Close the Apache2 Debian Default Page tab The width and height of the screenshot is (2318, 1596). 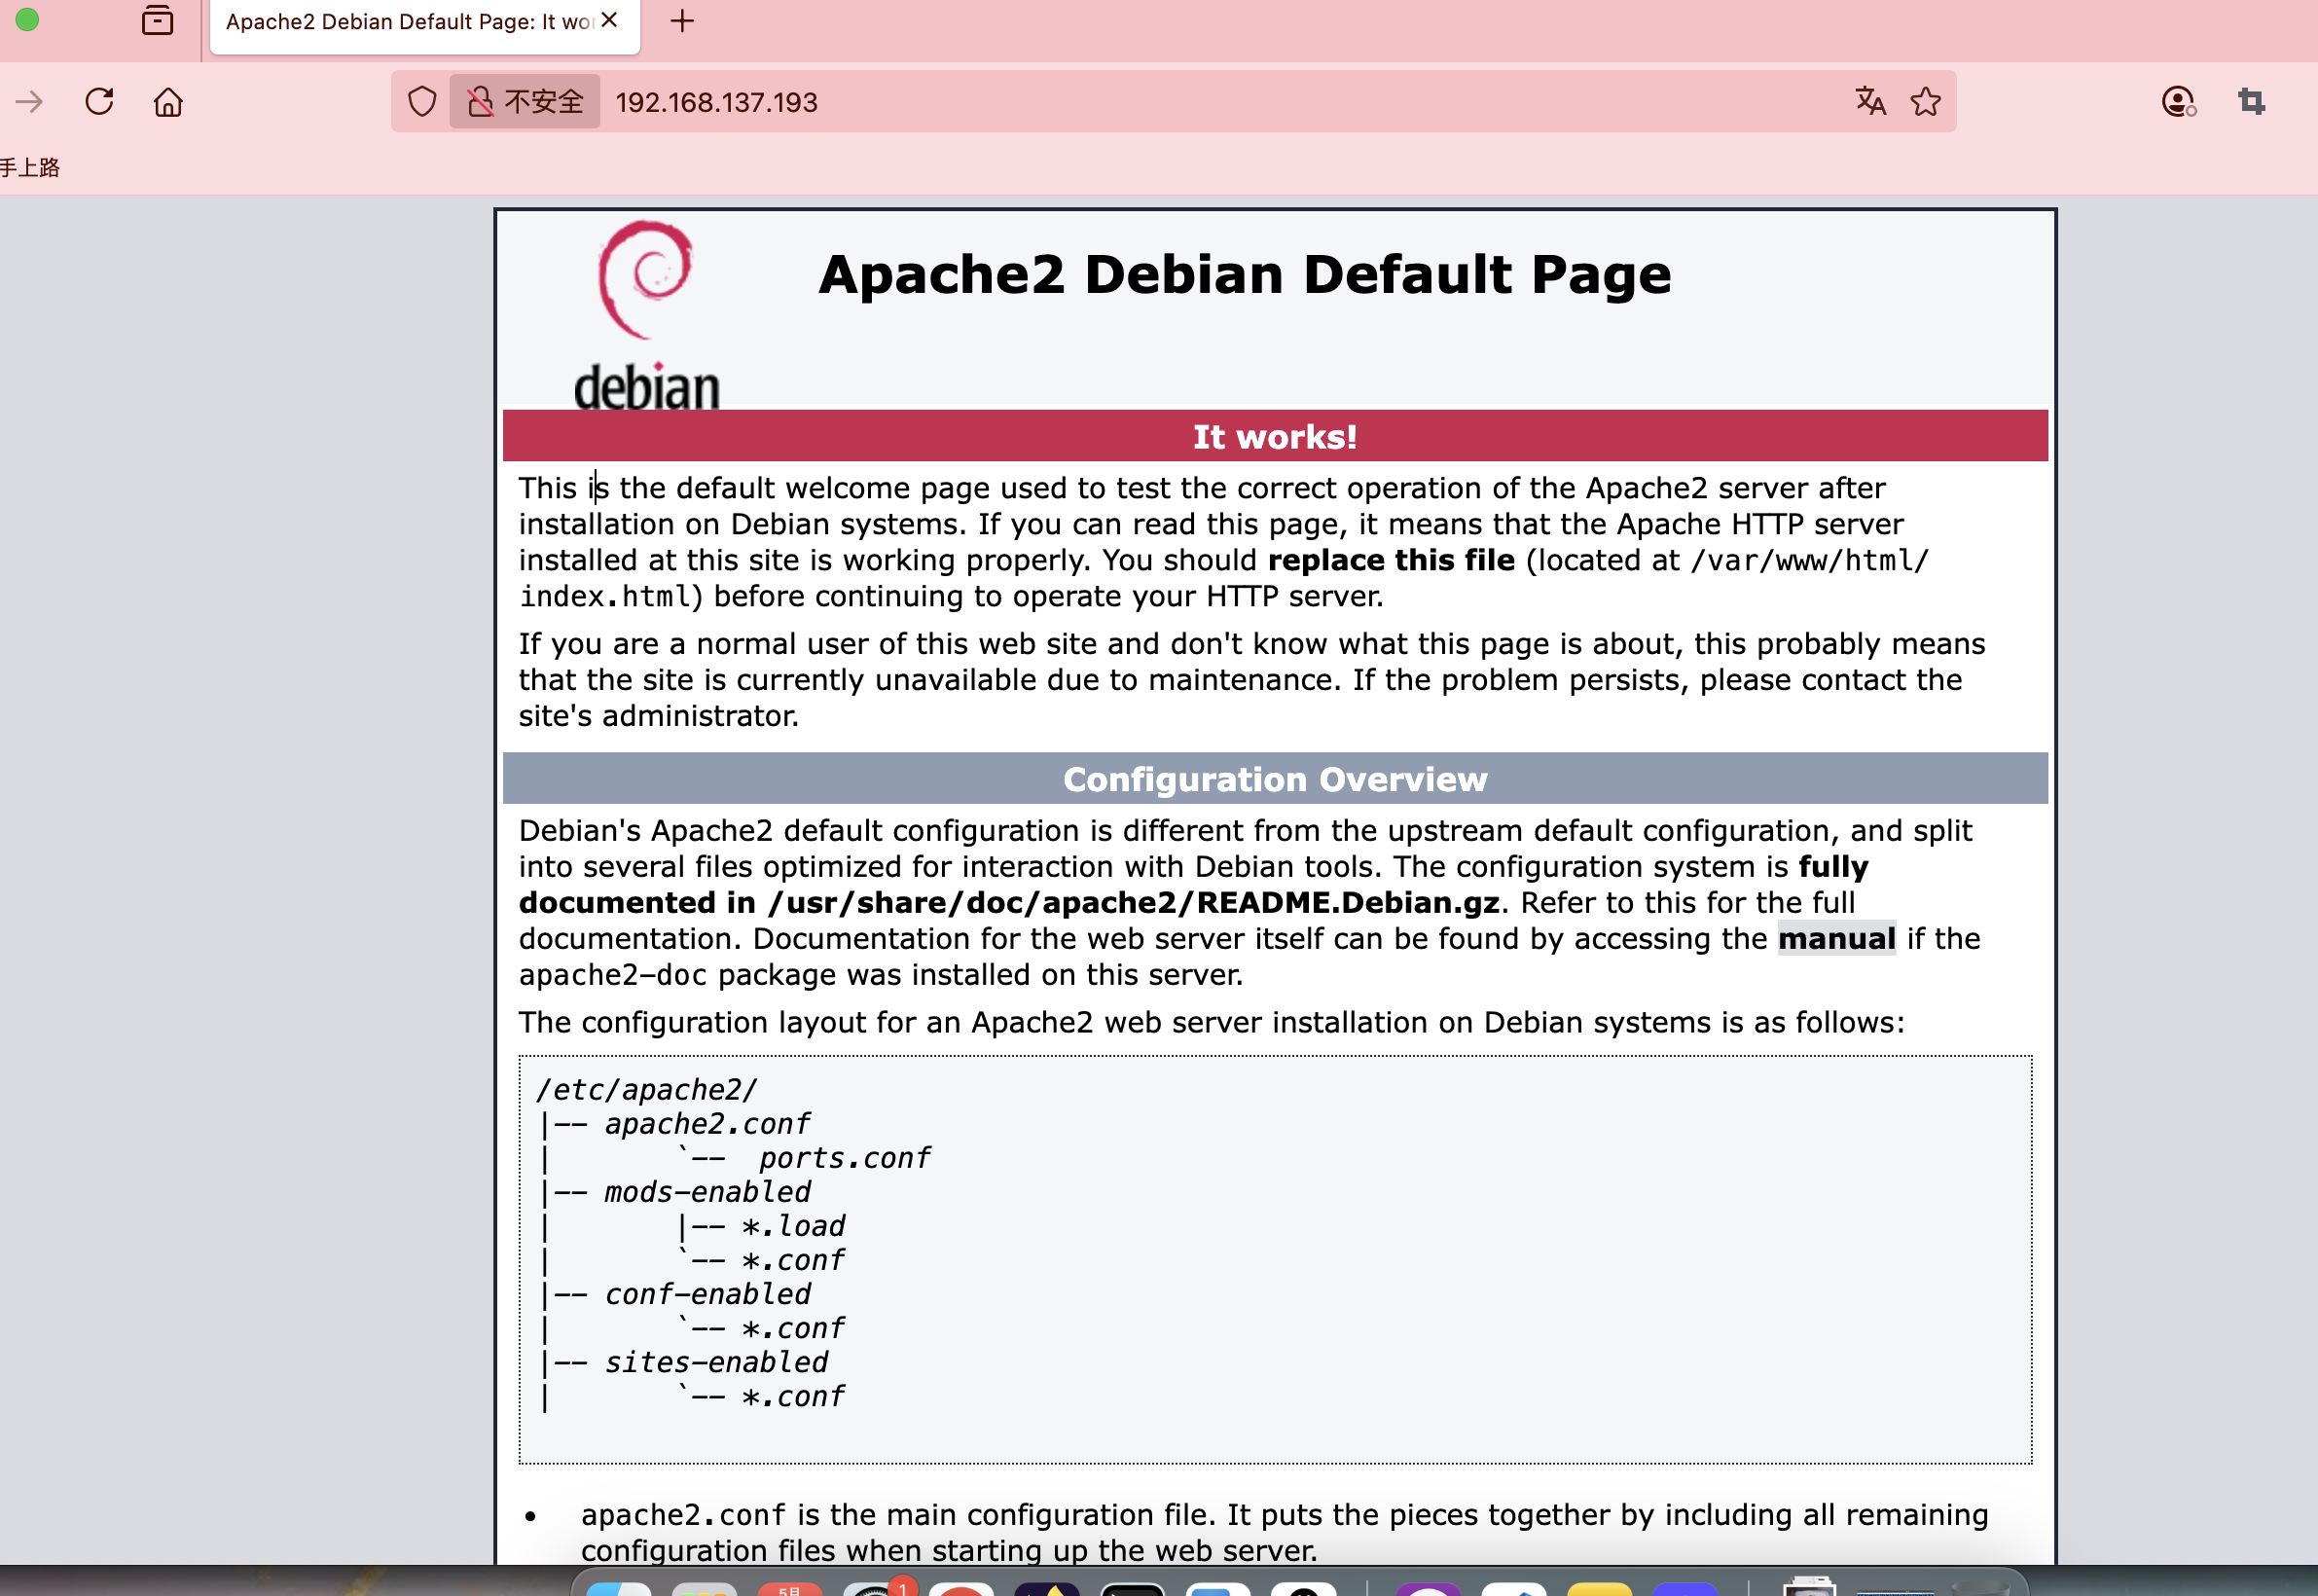[610, 20]
